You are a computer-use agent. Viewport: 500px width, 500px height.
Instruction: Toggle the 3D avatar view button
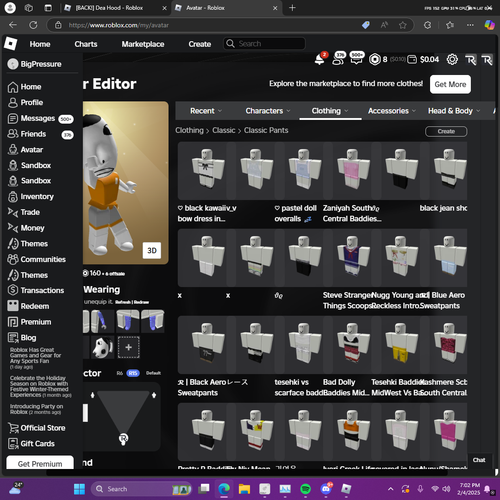coord(152,250)
